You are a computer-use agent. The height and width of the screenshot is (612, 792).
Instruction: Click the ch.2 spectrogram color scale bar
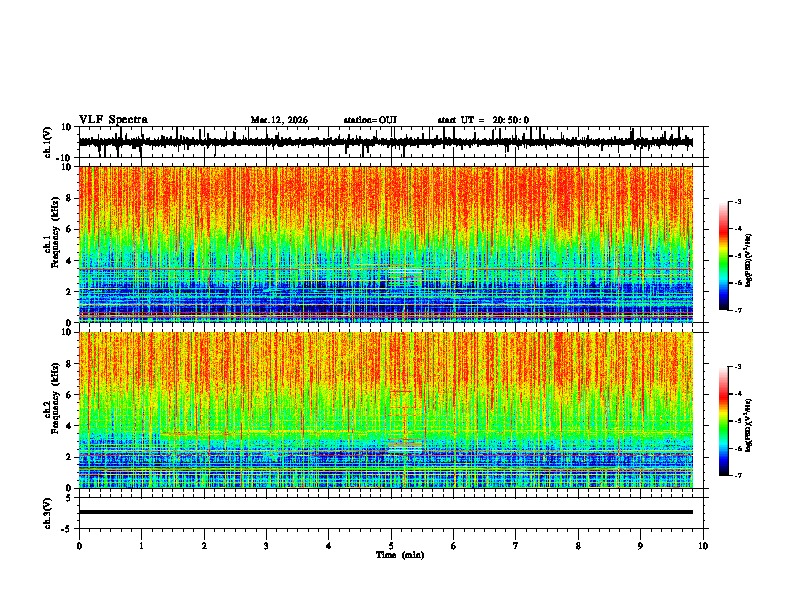[724, 421]
